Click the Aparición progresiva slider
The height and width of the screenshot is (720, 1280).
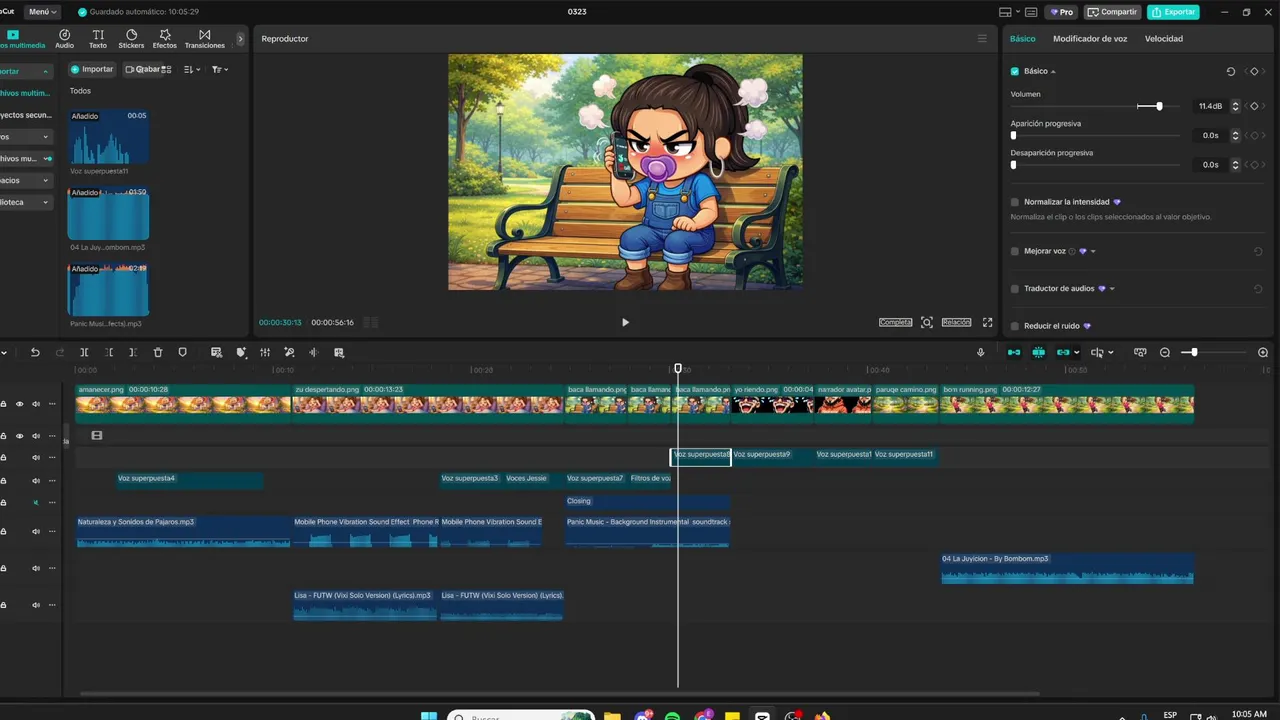(x=1095, y=135)
